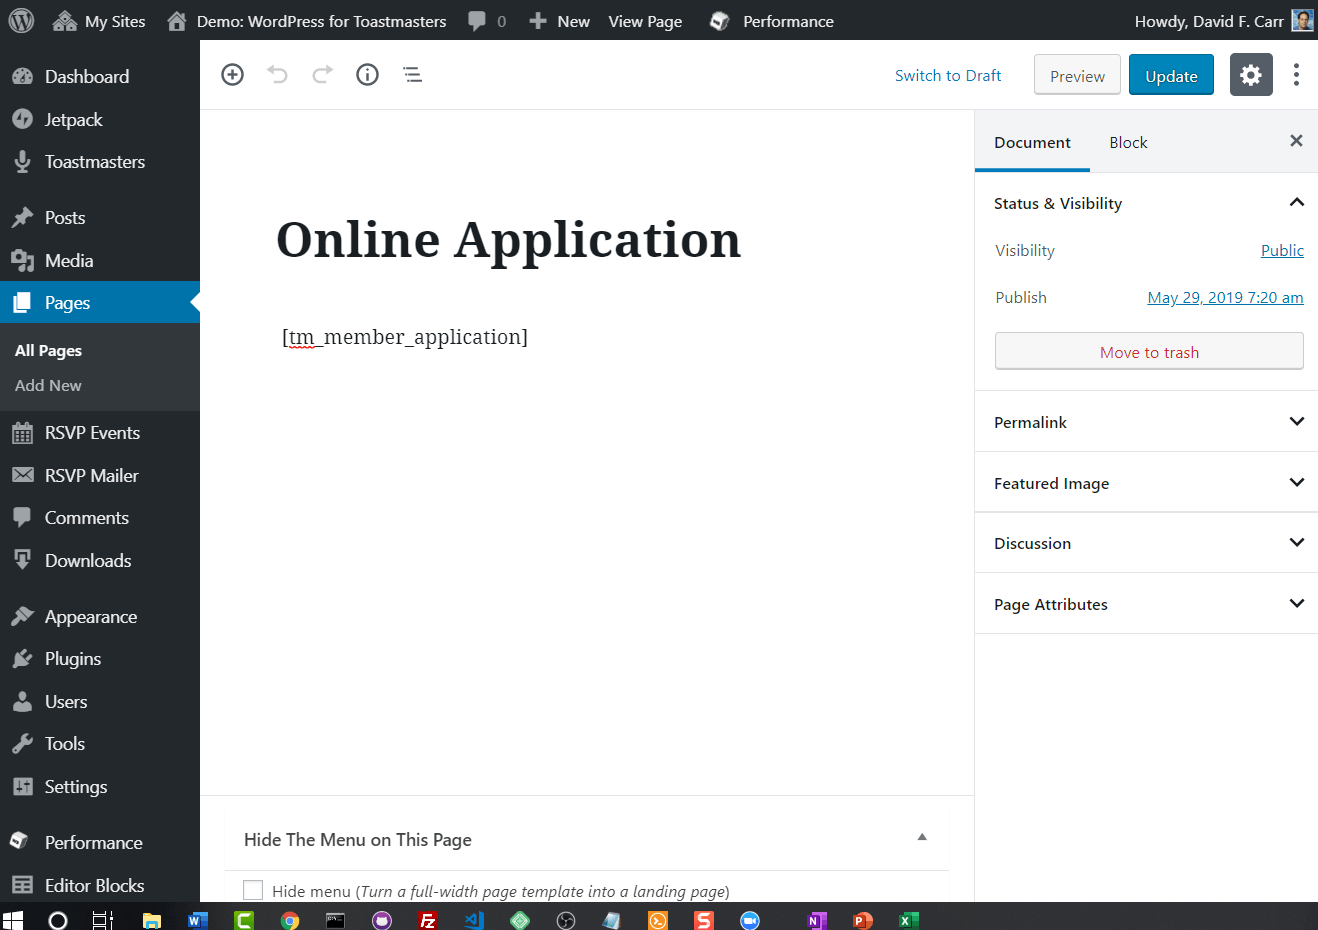
Task: Click the Add block plus icon
Action: [x=232, y=75]
